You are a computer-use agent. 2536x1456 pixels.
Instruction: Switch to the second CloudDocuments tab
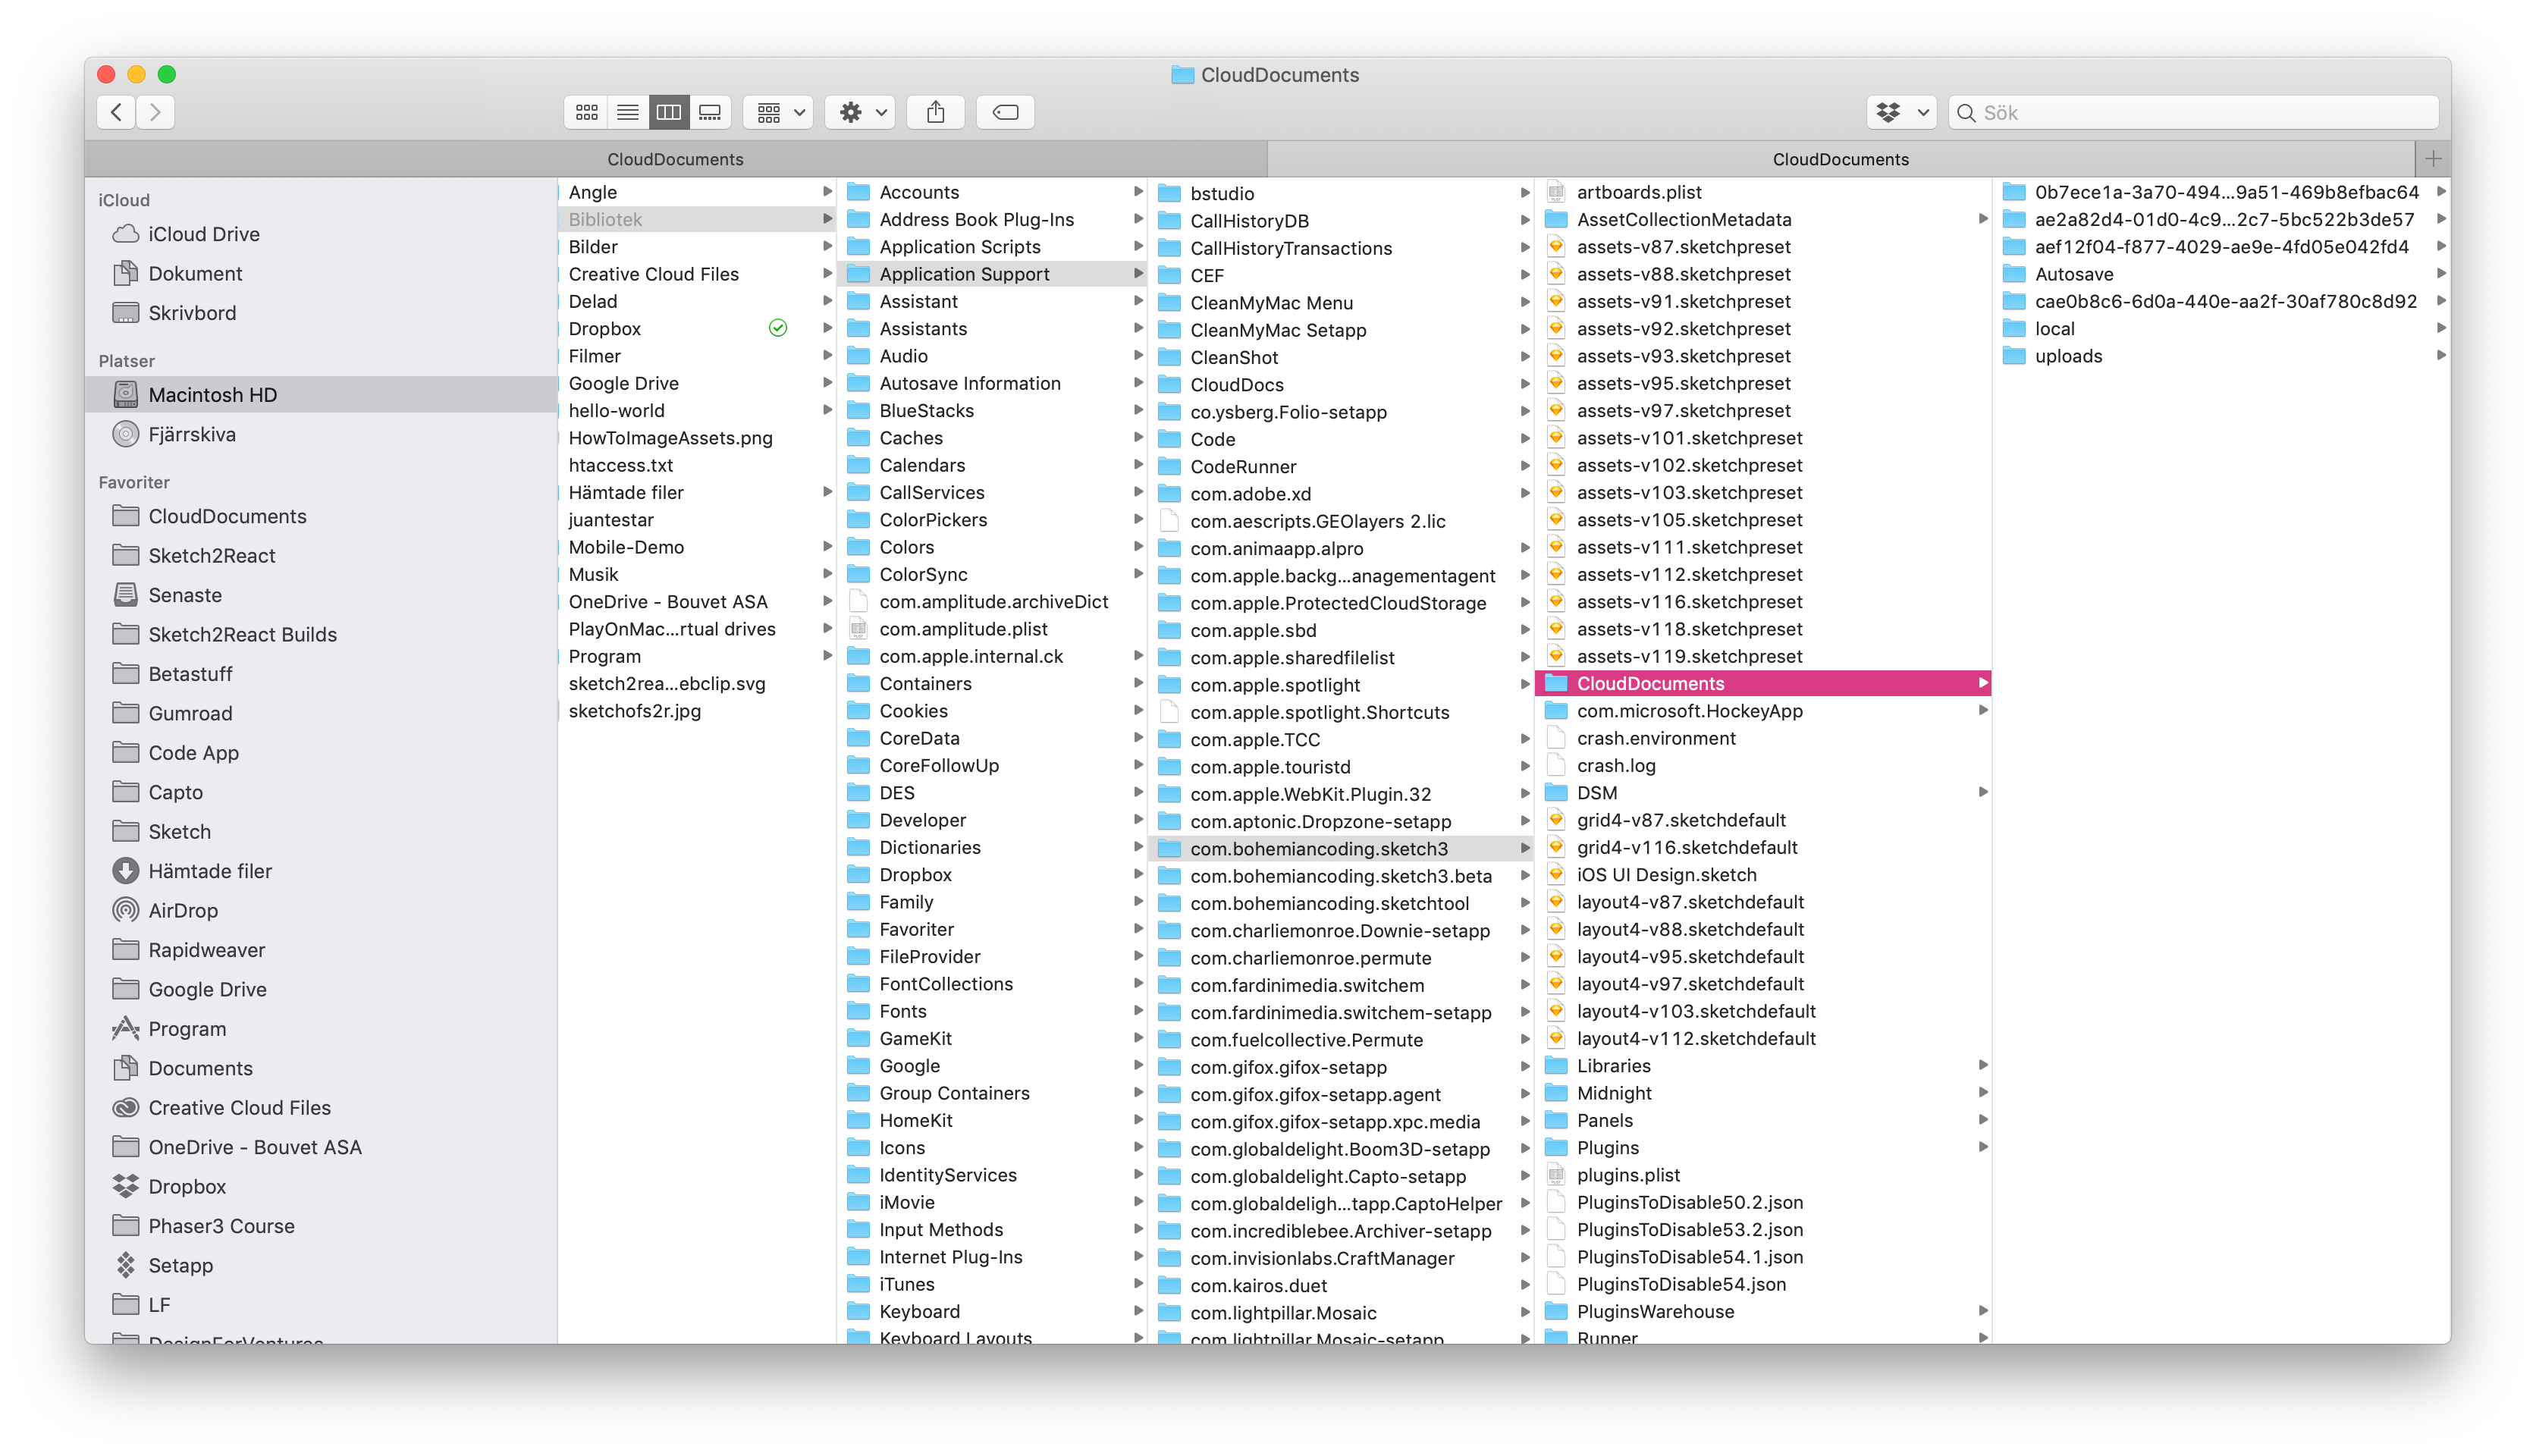click(x=1840, y=159)
